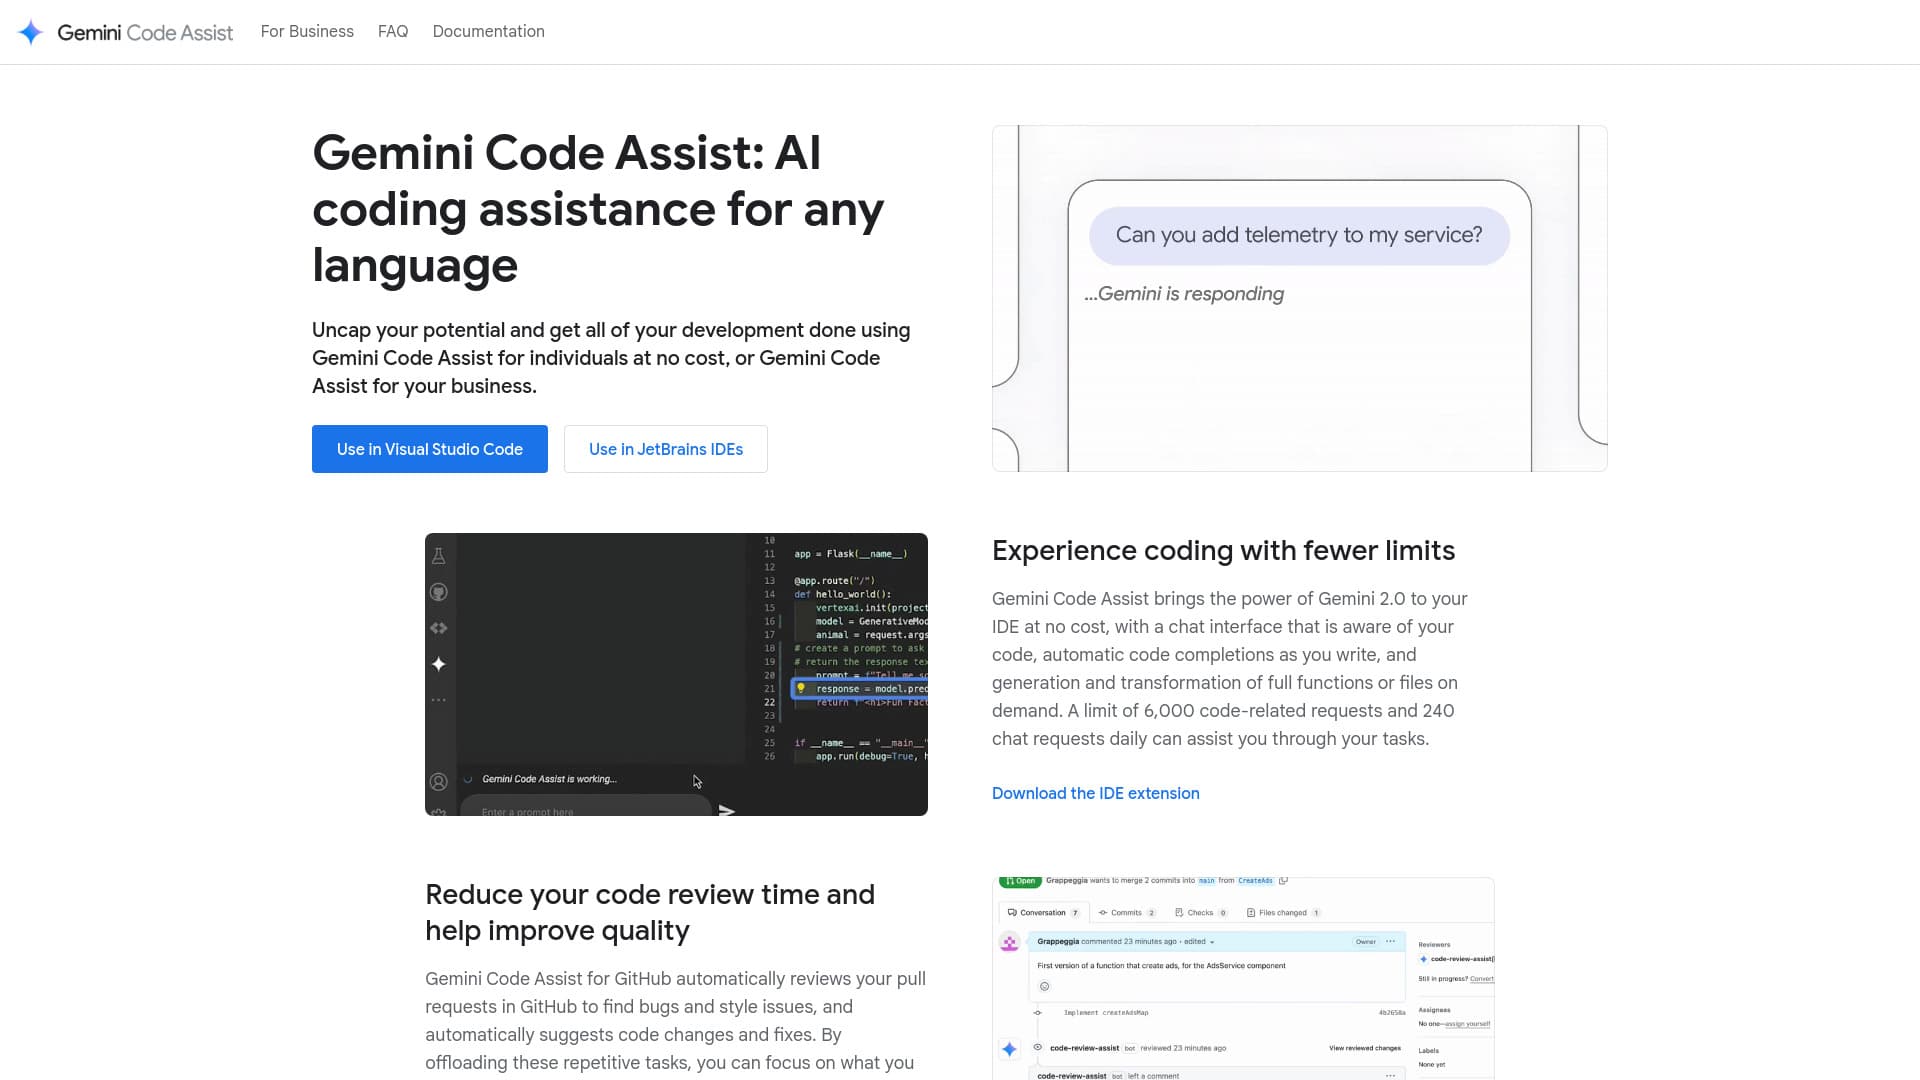Click the Gemini Code Assist logo in the header
This screenshot has height=1080, width=1920.
124,31
